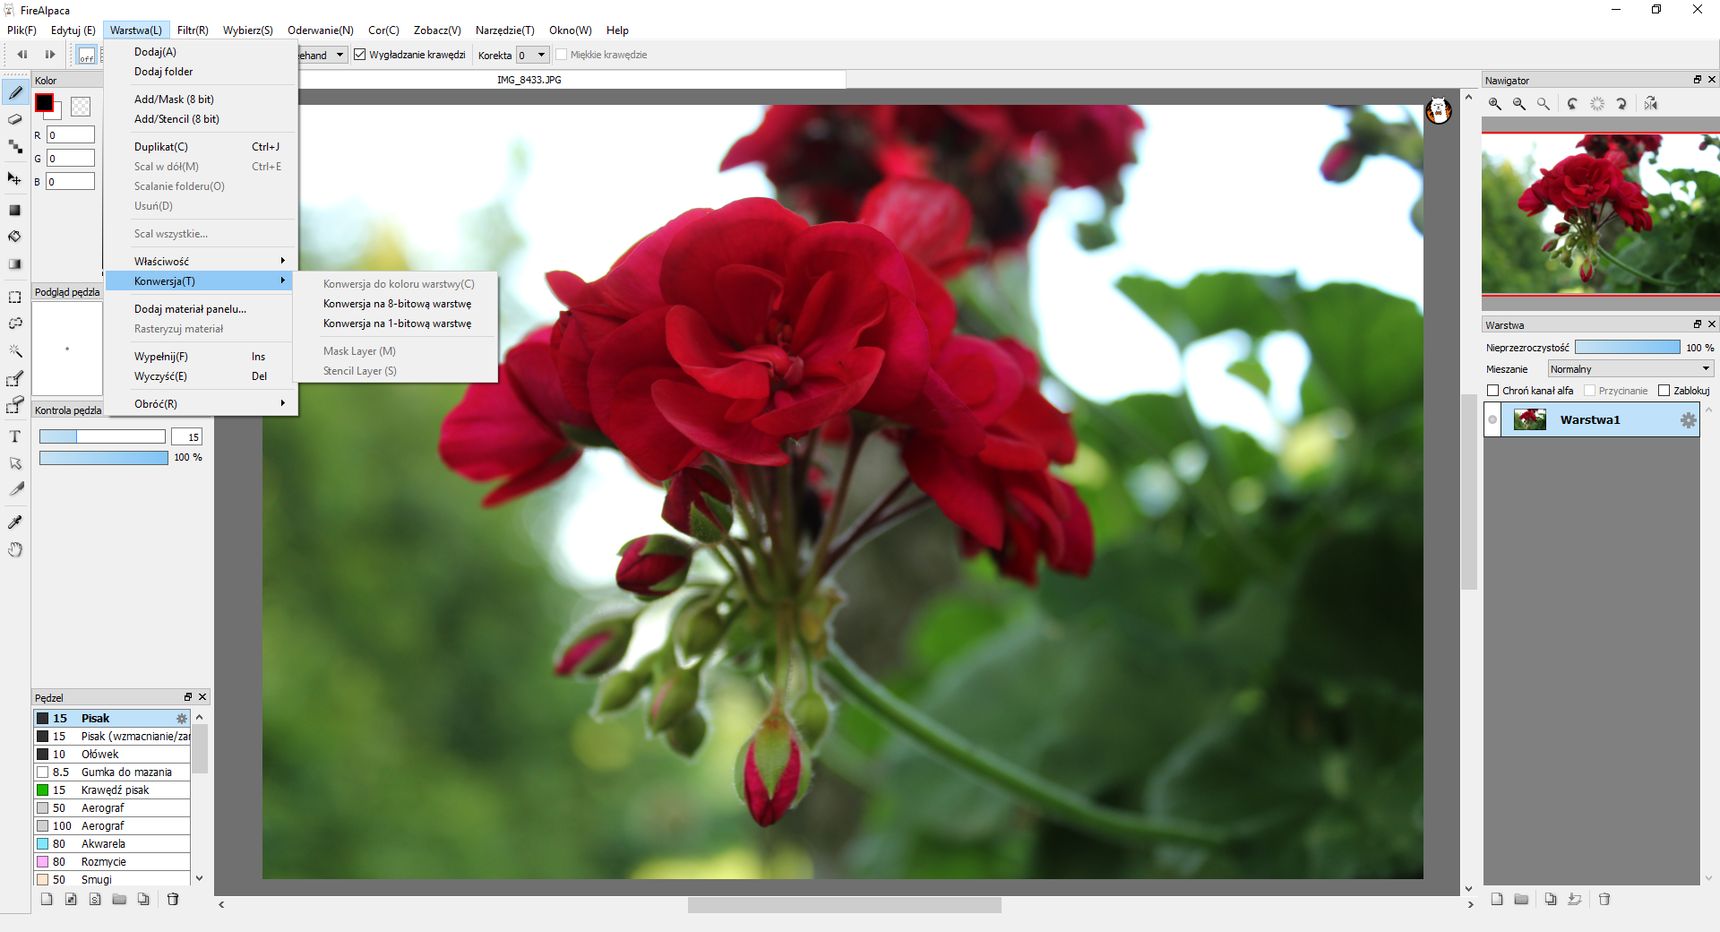Open Warstwa1 layer settings gear
Viewport: 1720px width, 932px height.
(1688, 421)
